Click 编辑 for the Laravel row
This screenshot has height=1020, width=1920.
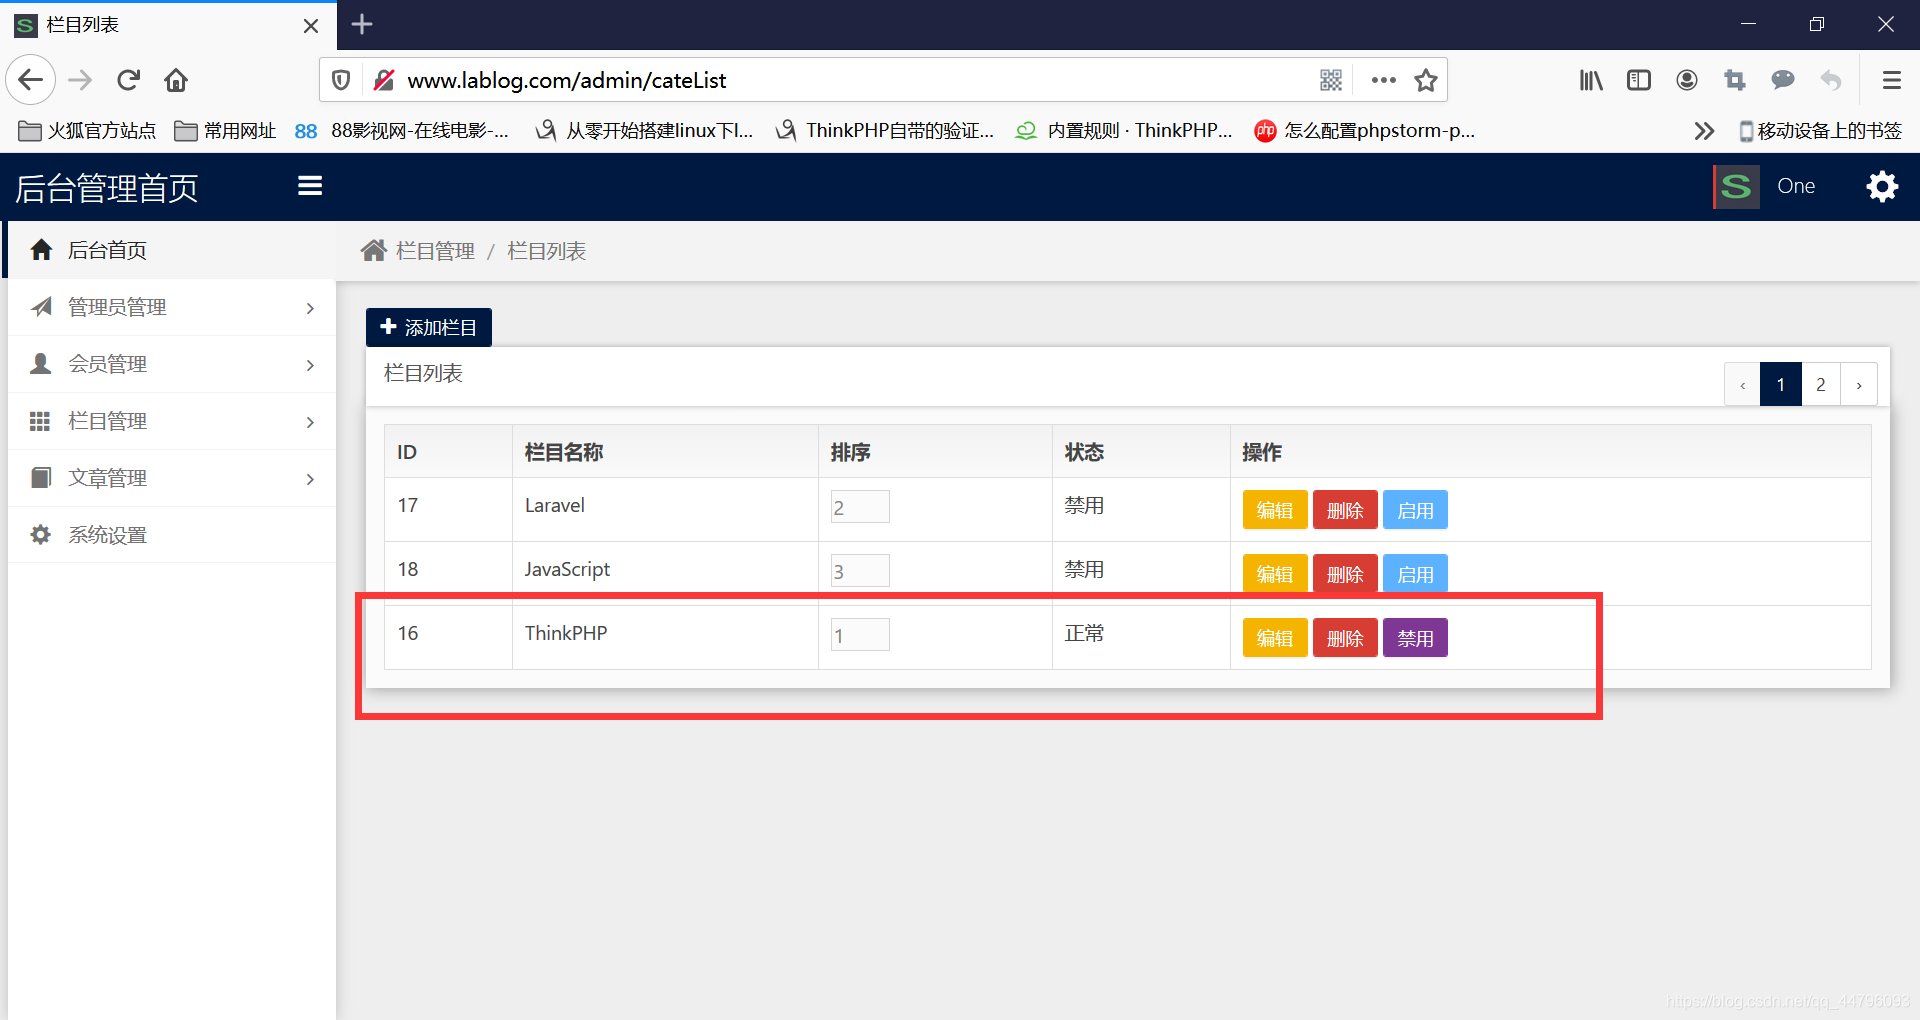pyautogui.click(x=1275, y=510)
